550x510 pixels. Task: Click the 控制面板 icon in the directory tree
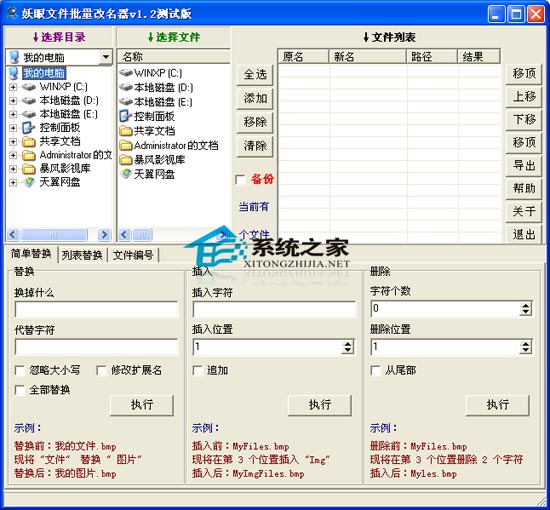(28, 128)
